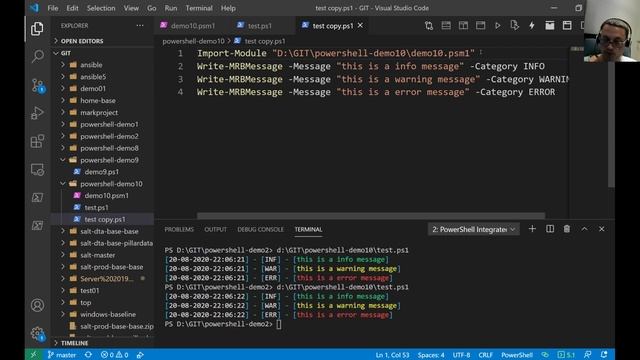Open the Remote Explorer icon
Image resolution: width=640 pixels, height=360 pixels.
pos(37,169)
